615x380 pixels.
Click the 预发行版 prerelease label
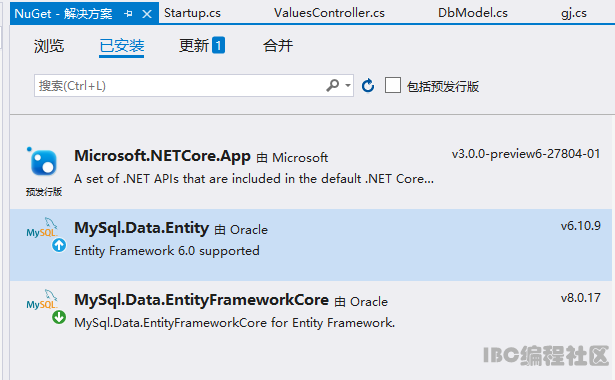pyautogui.click(x=44, y=192)
